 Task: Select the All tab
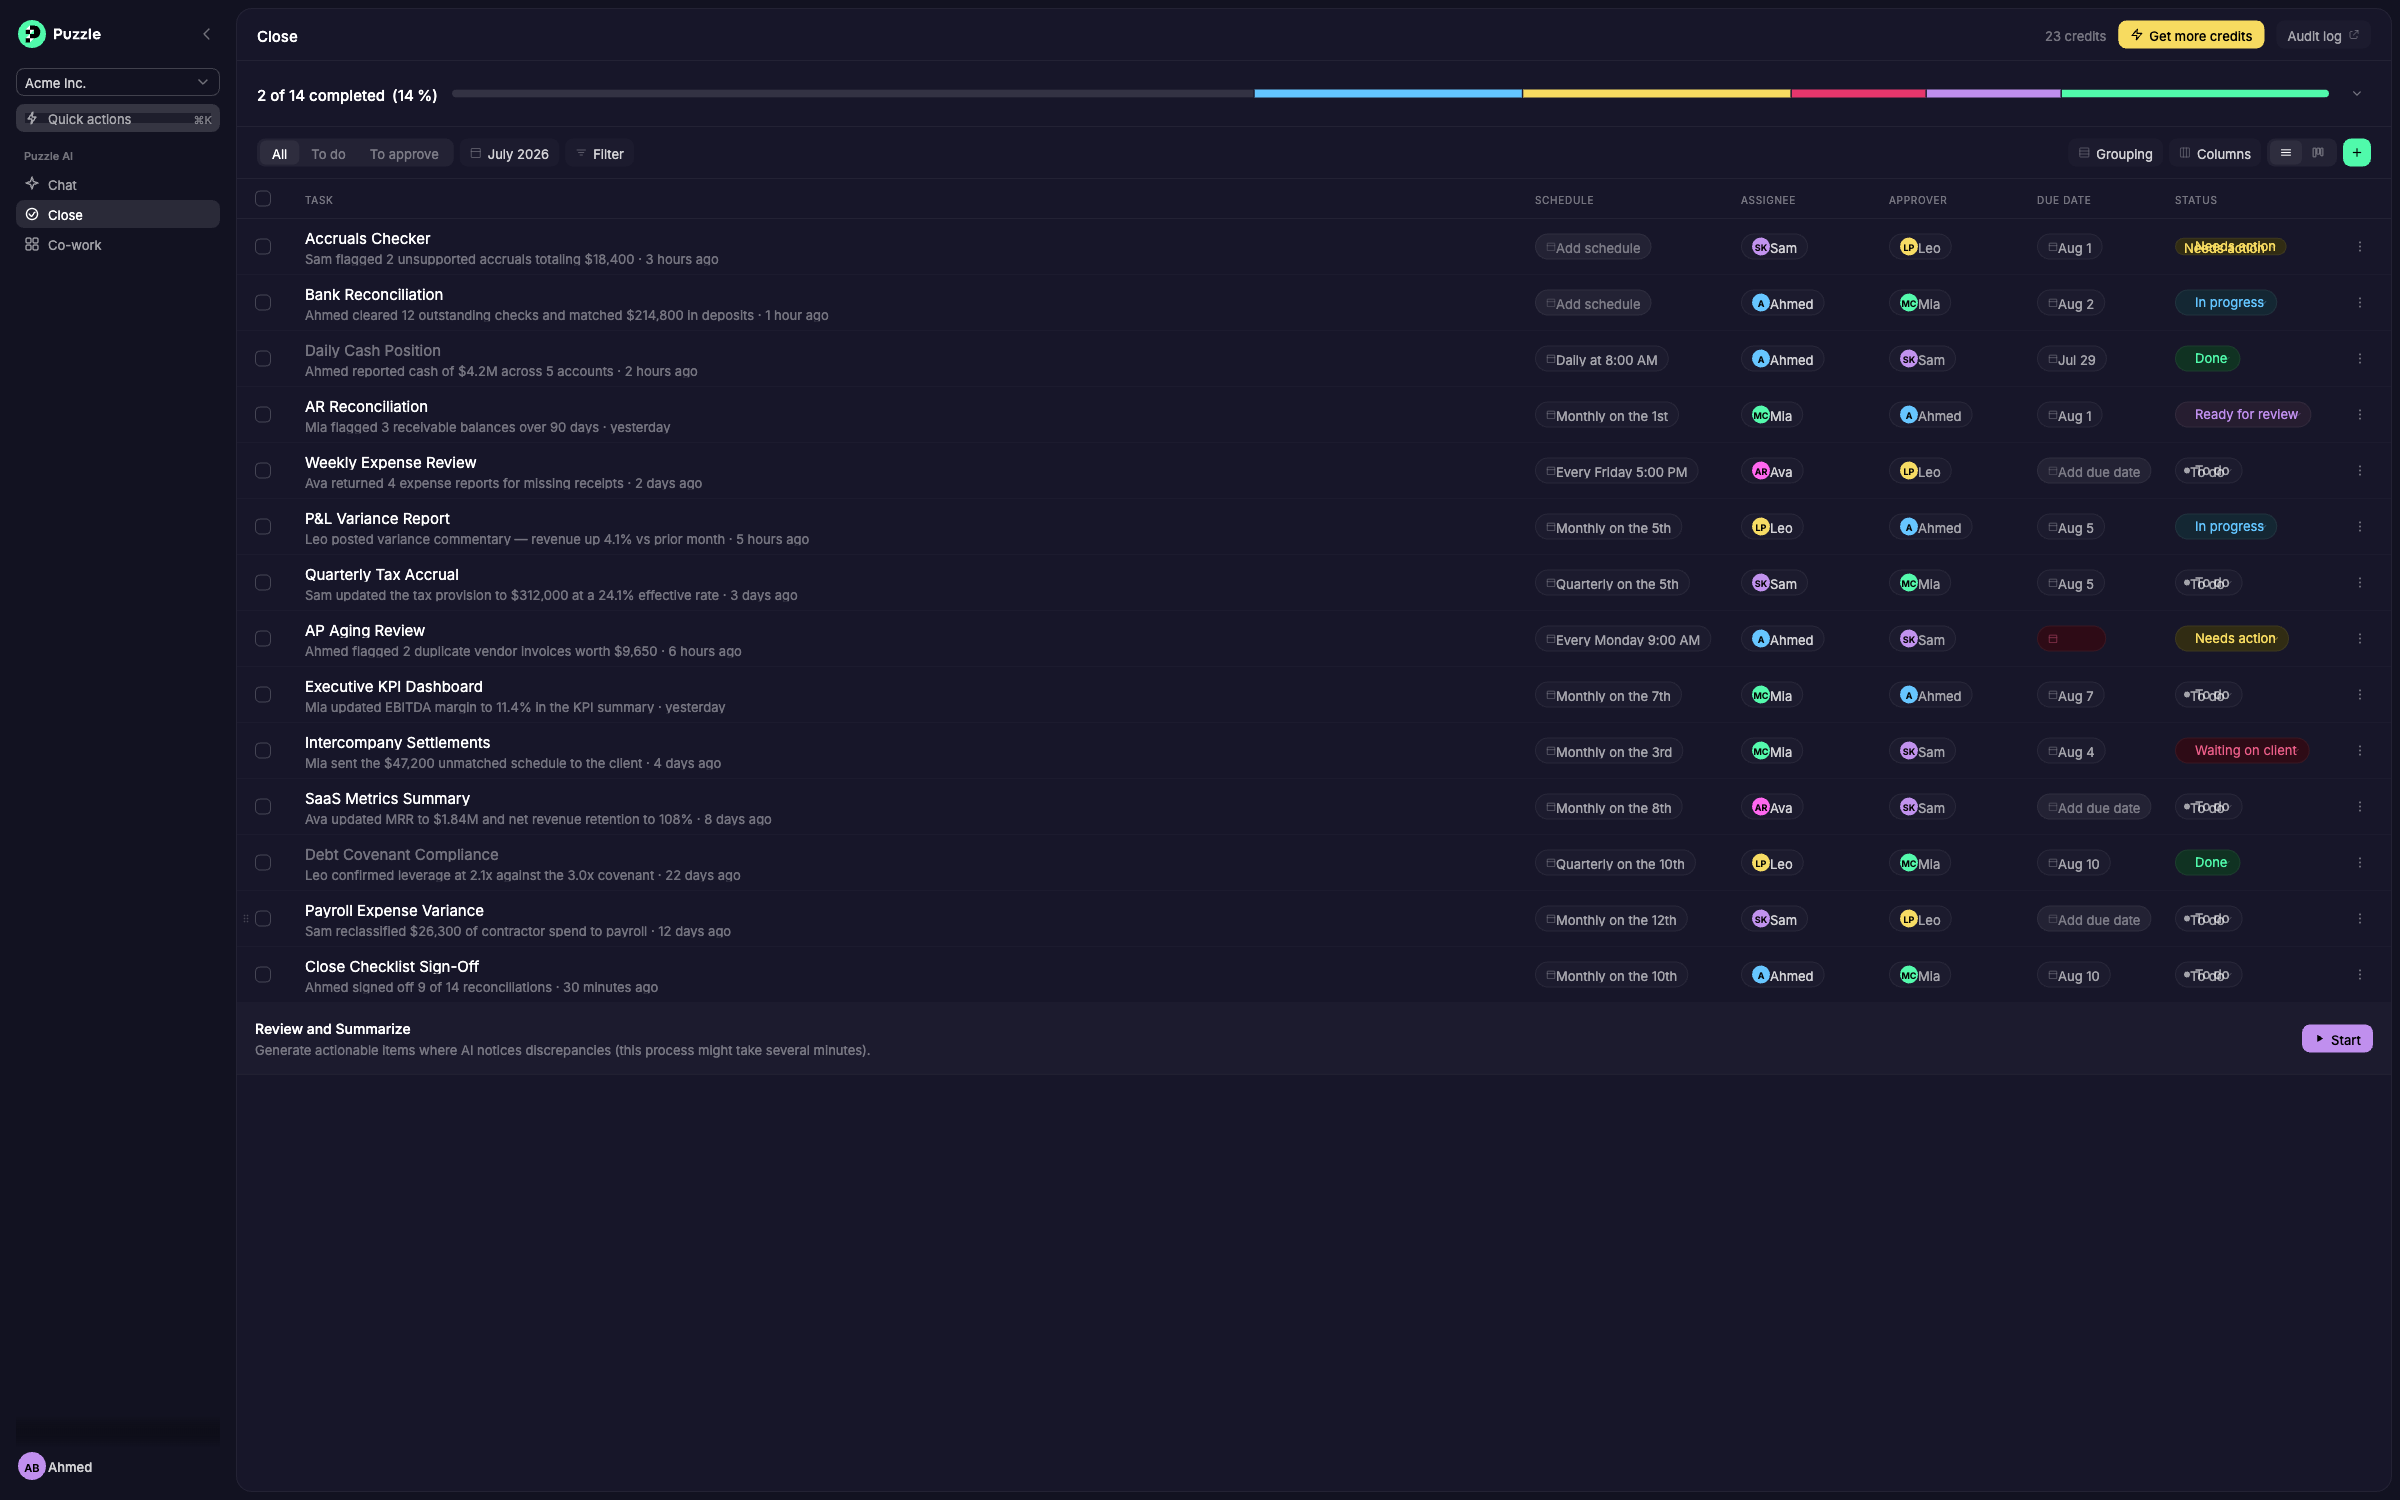[279, 154]
